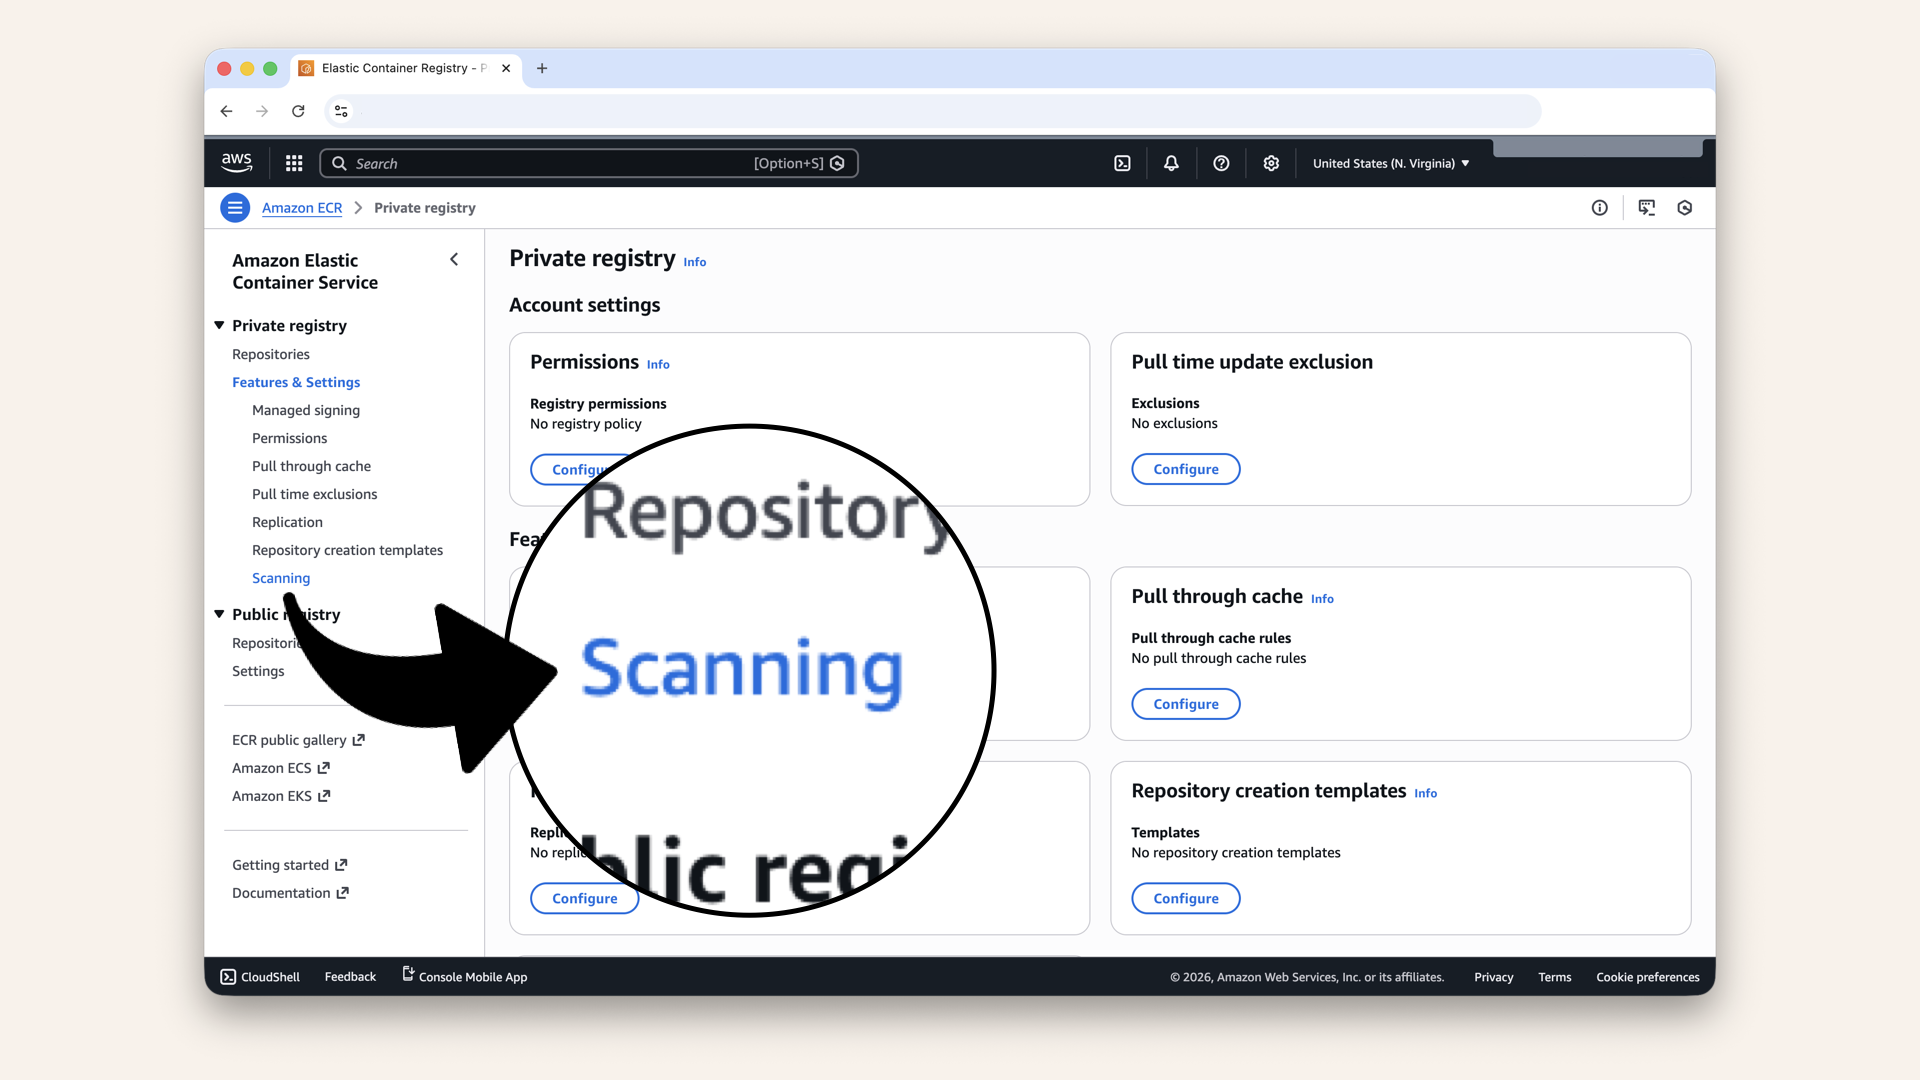Click Amazon ECR in the breadcrumb
Screen dimensions: 1920x1080
coord(301,207)
